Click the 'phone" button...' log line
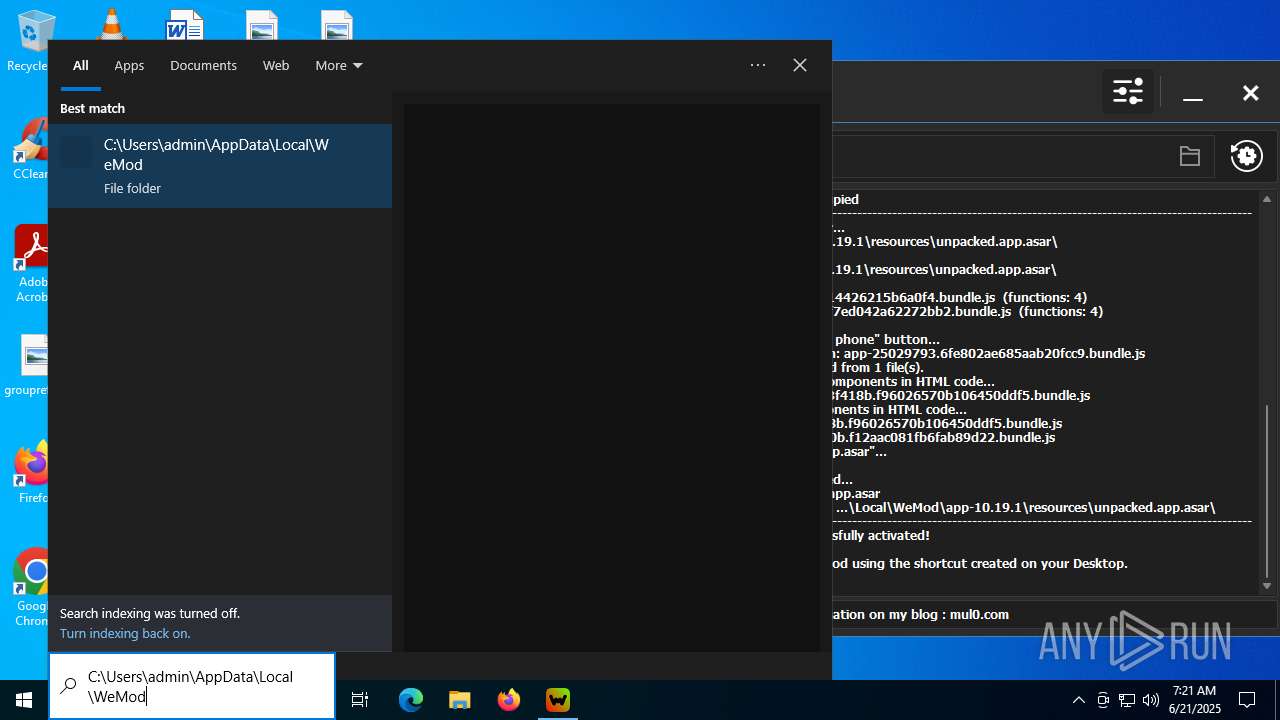This screenshot has height=720, width=1280. pos(887,339)
